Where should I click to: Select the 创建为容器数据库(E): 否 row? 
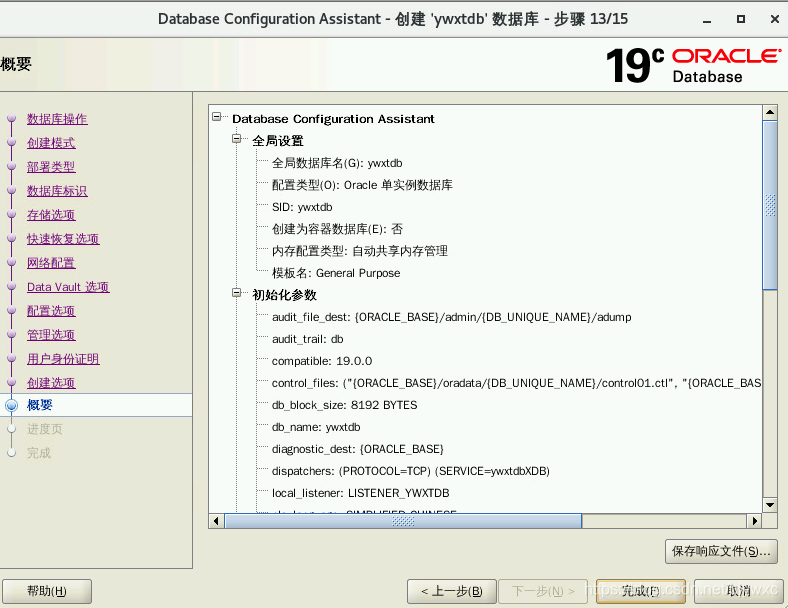pyautogui.click(x=337, y=229)
